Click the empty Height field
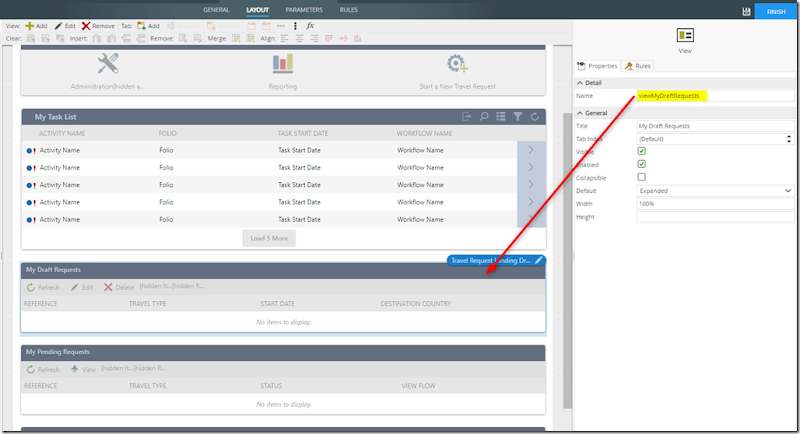800x434 pixels. (x=715, y=217)
